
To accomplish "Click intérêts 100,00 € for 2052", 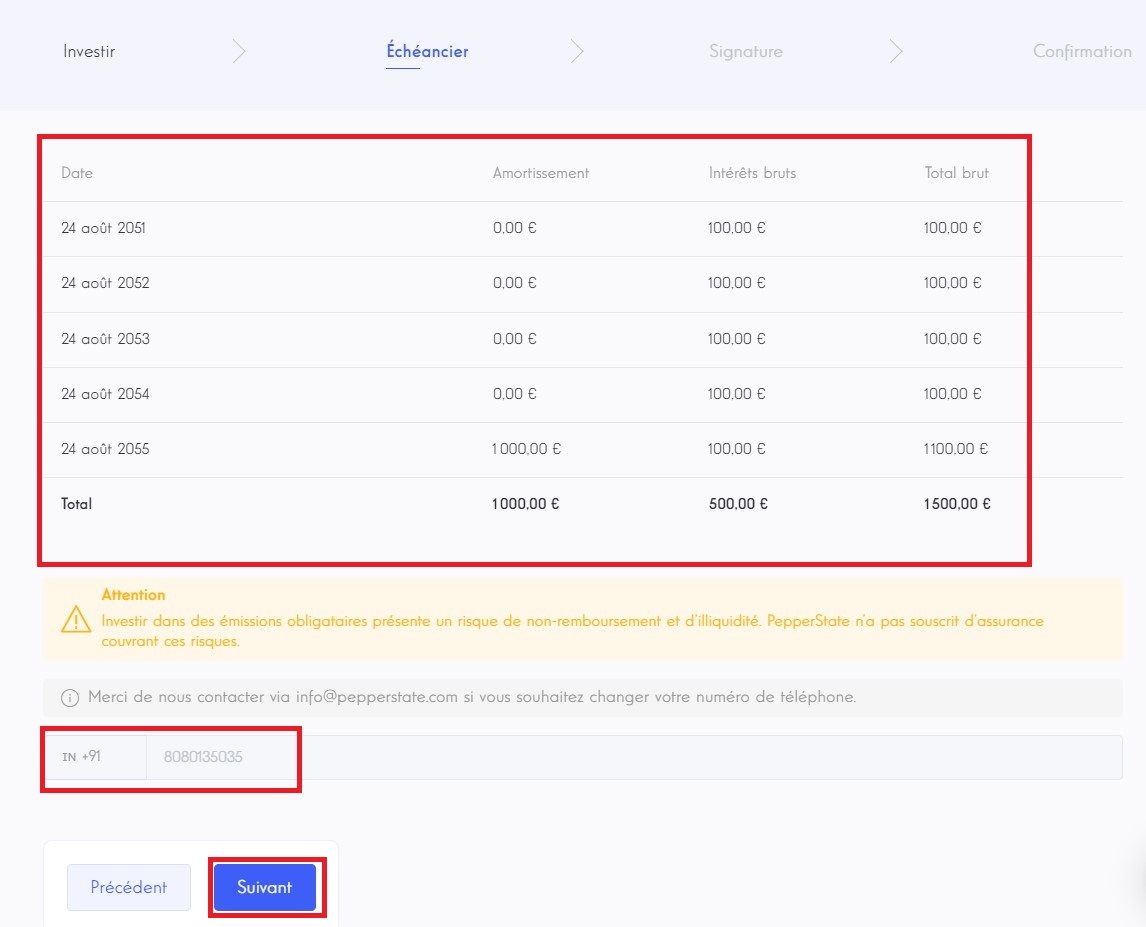I will (737, 283).
